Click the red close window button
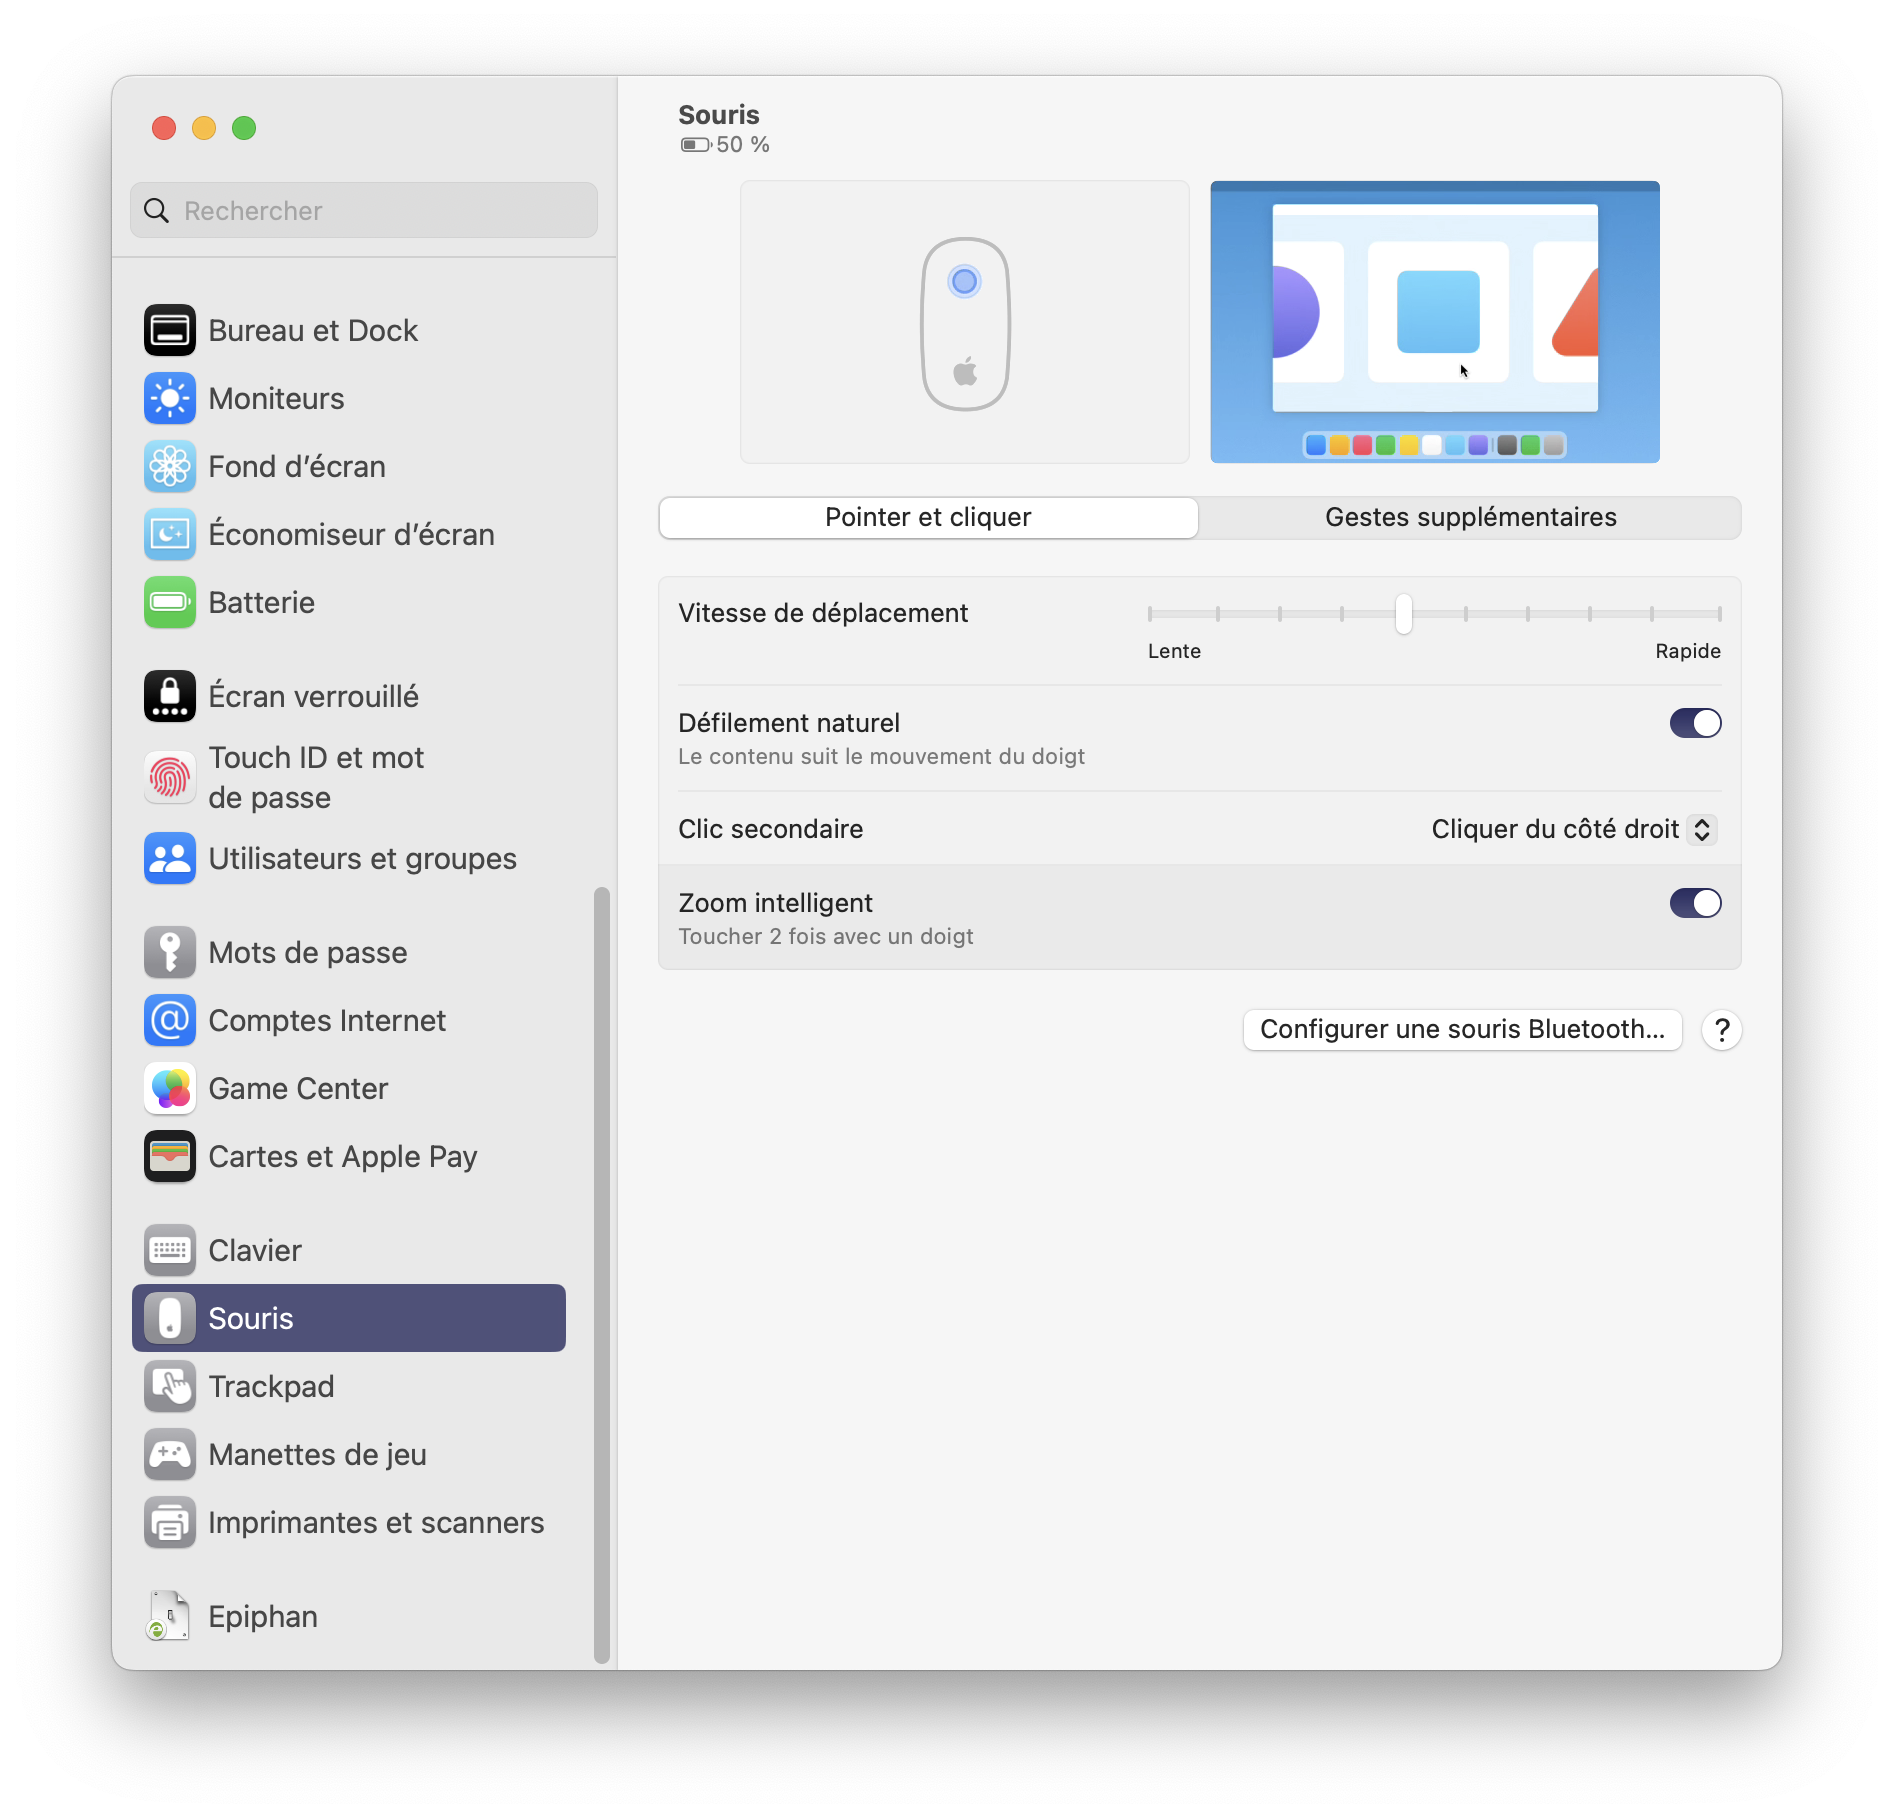The image size is (1894, 1818). click(x=164, y=128)
